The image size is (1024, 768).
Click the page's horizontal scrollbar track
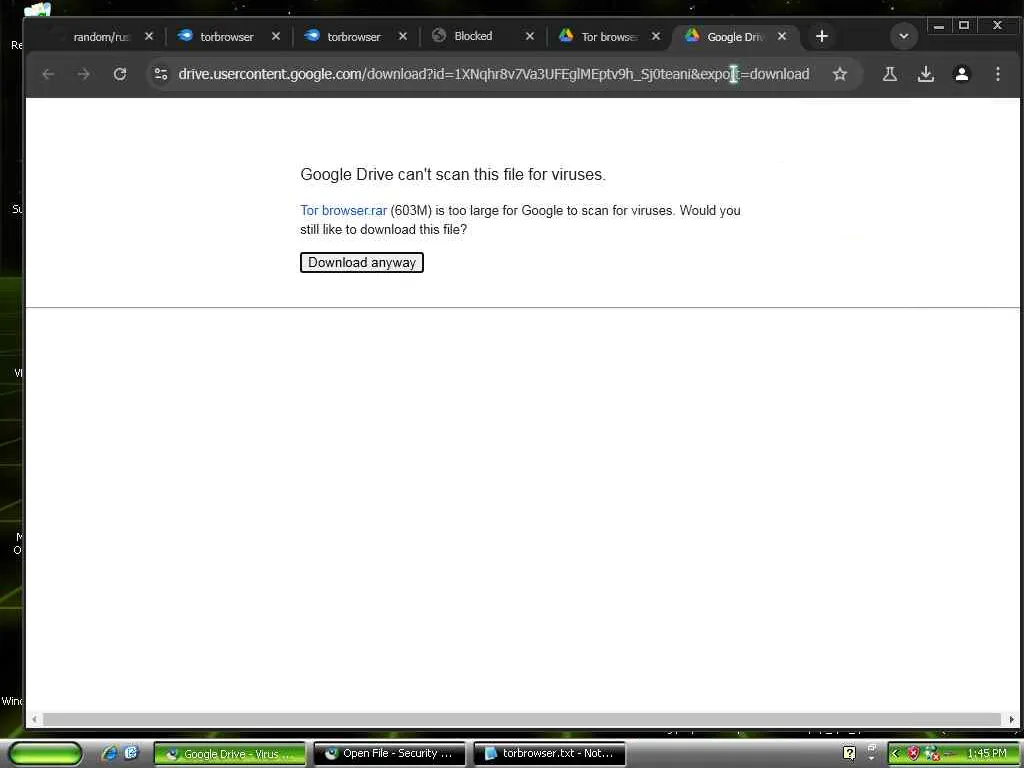coord(522,720)
